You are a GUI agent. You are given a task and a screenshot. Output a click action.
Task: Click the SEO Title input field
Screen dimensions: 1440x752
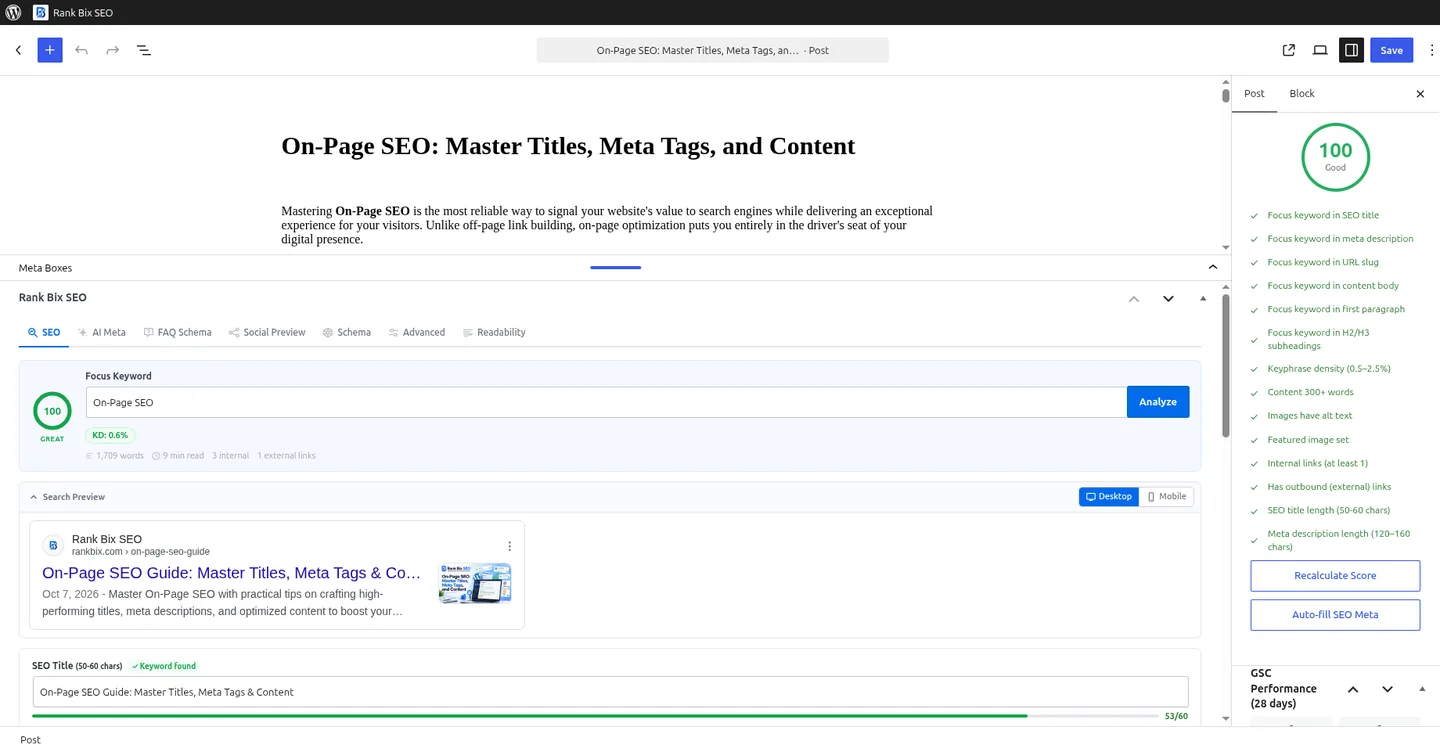pyautogui.click(x=610, y=692)
